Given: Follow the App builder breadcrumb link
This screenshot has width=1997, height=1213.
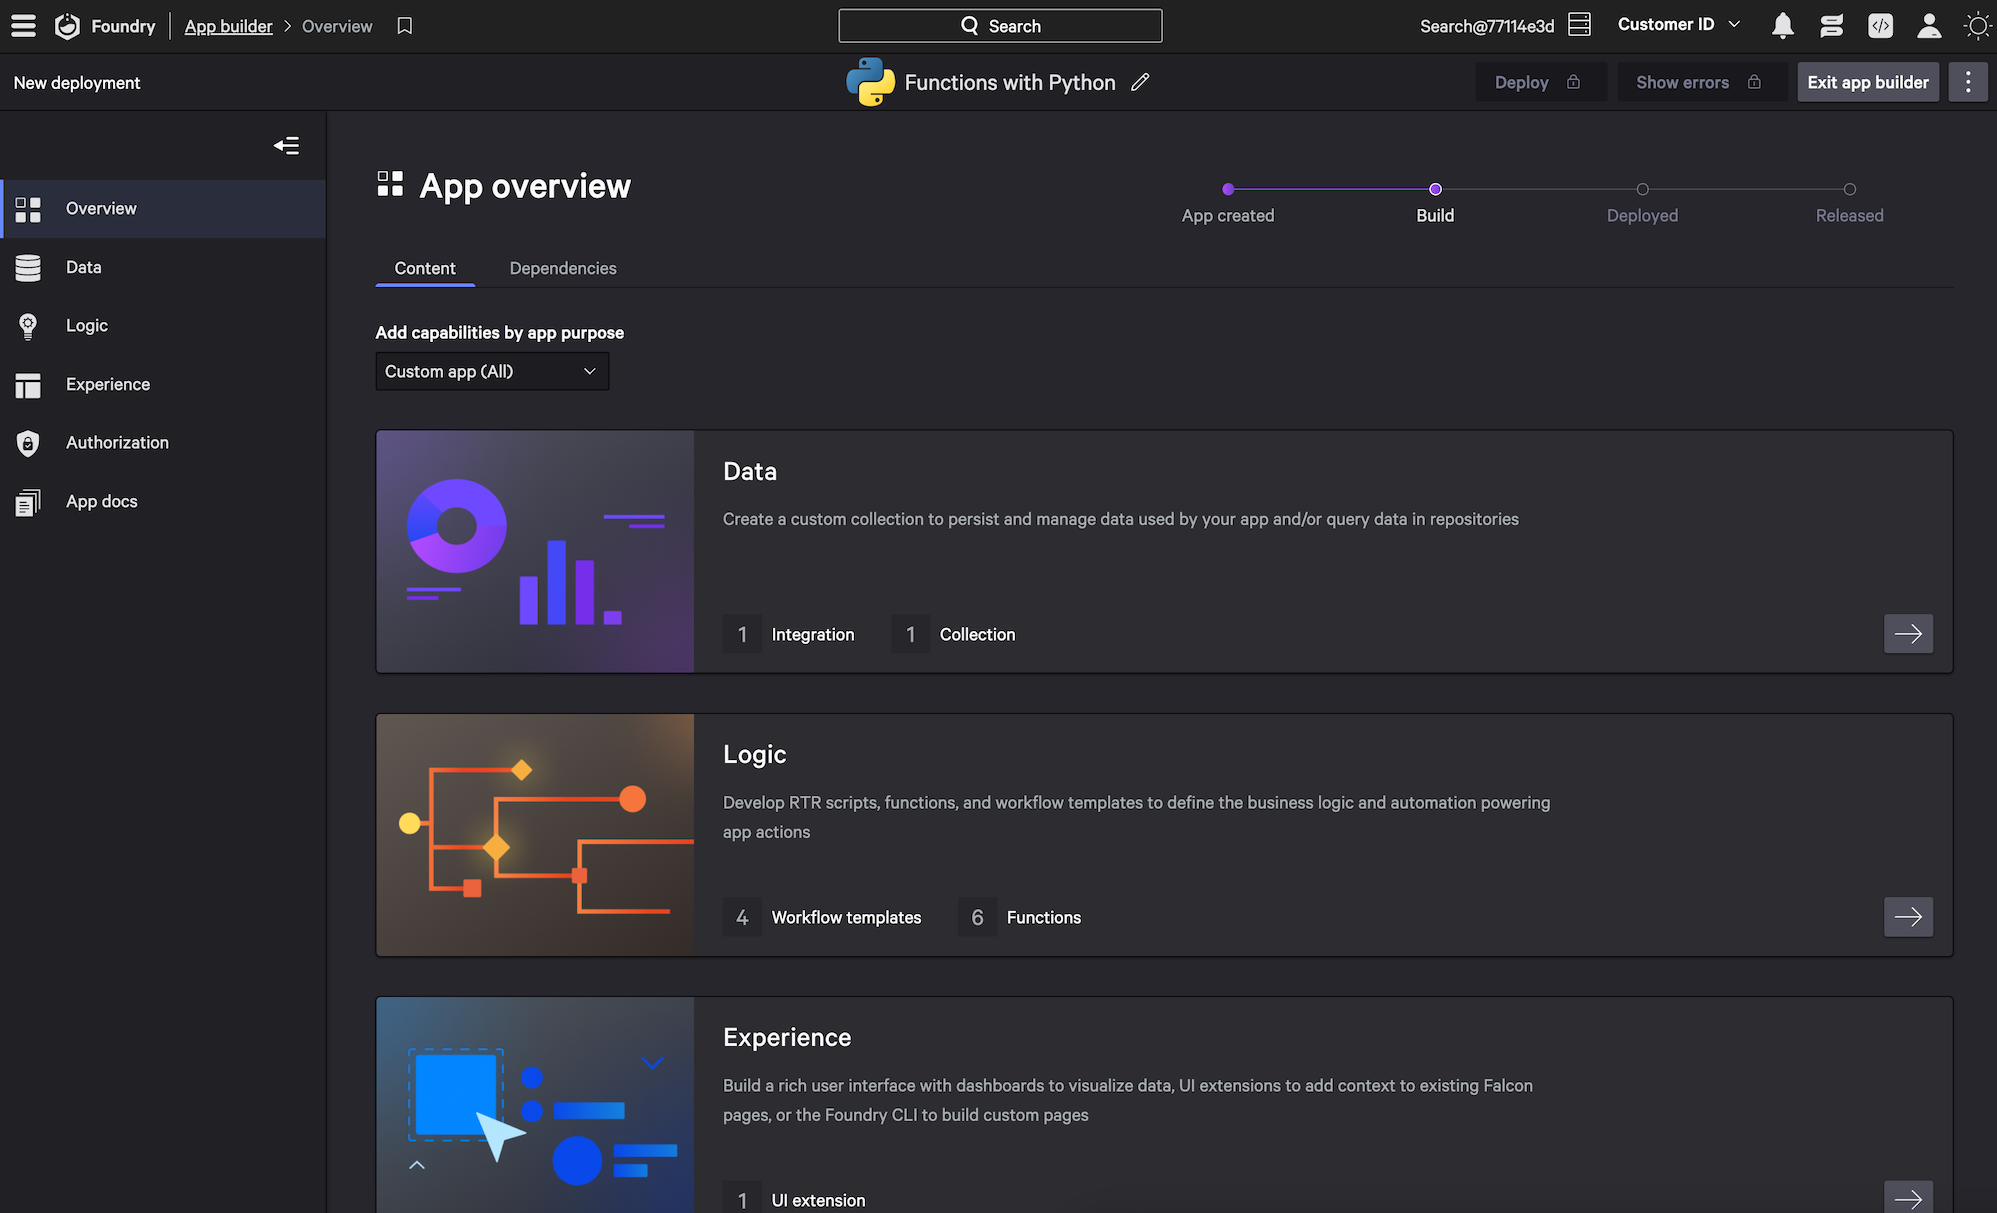Looking at the screenshot, I should 228,26.
